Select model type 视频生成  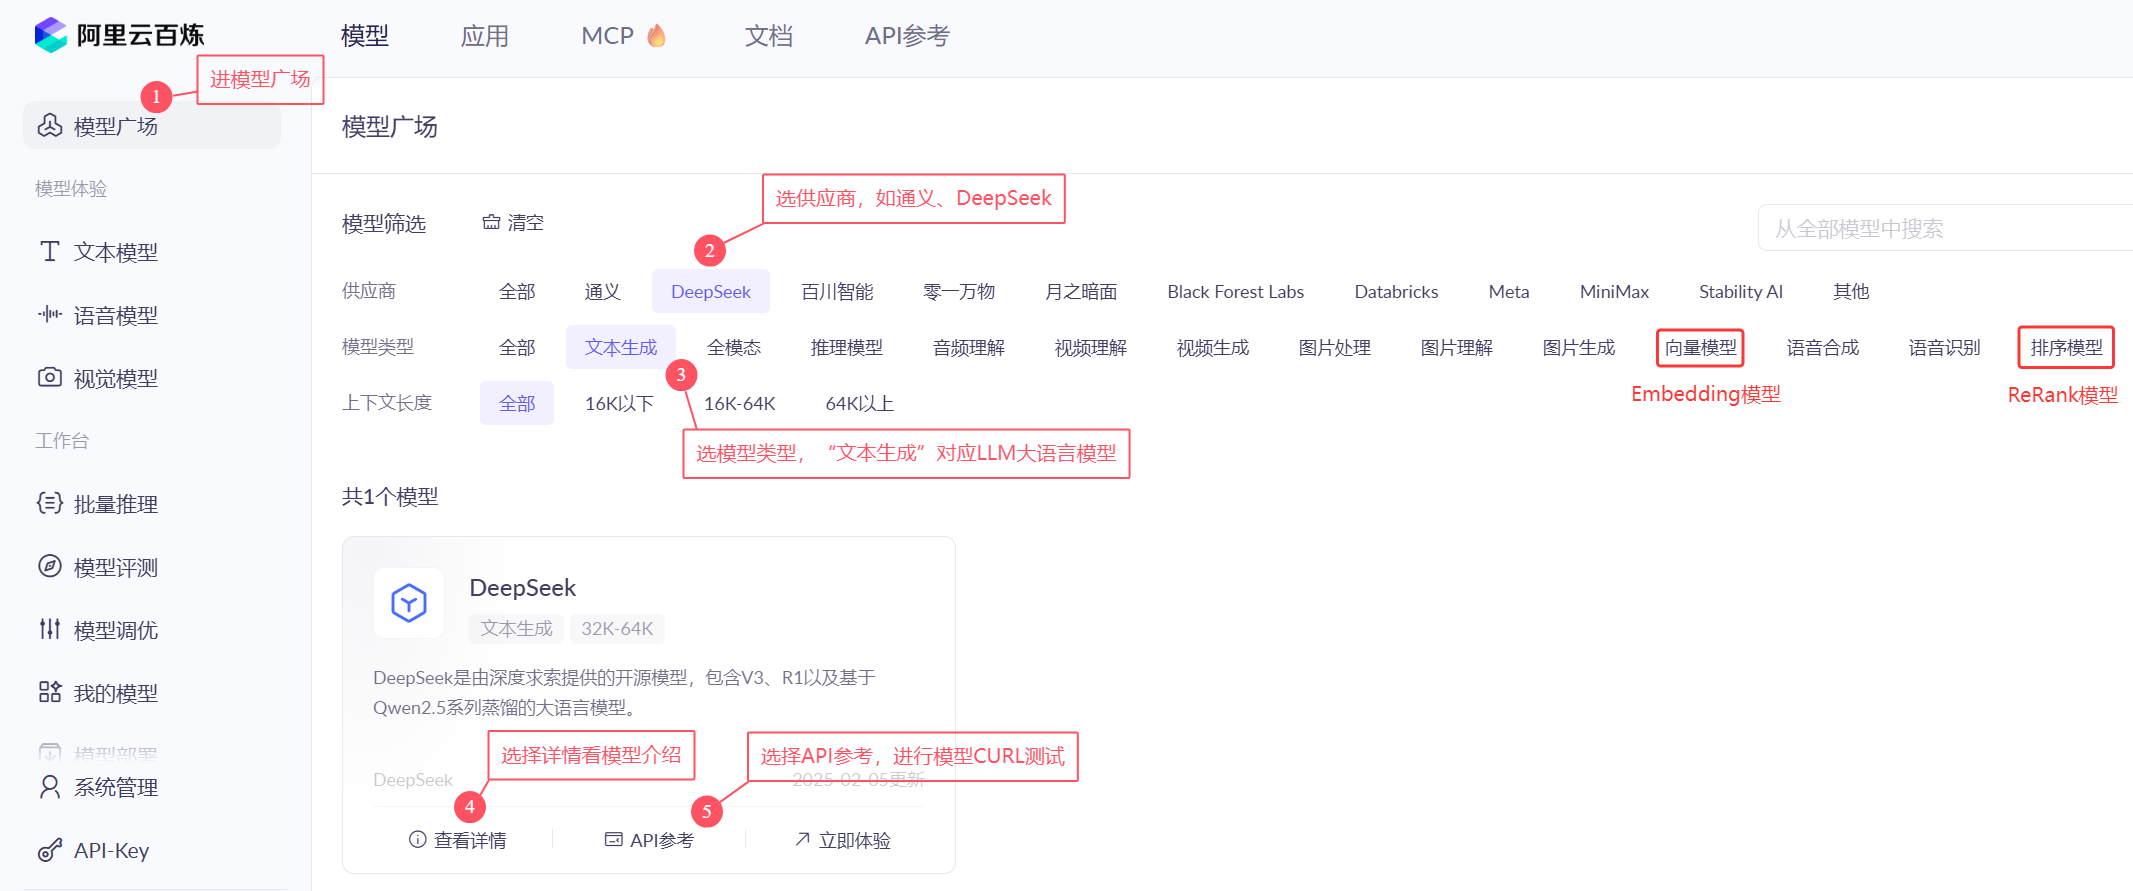tap(1213, 347)
